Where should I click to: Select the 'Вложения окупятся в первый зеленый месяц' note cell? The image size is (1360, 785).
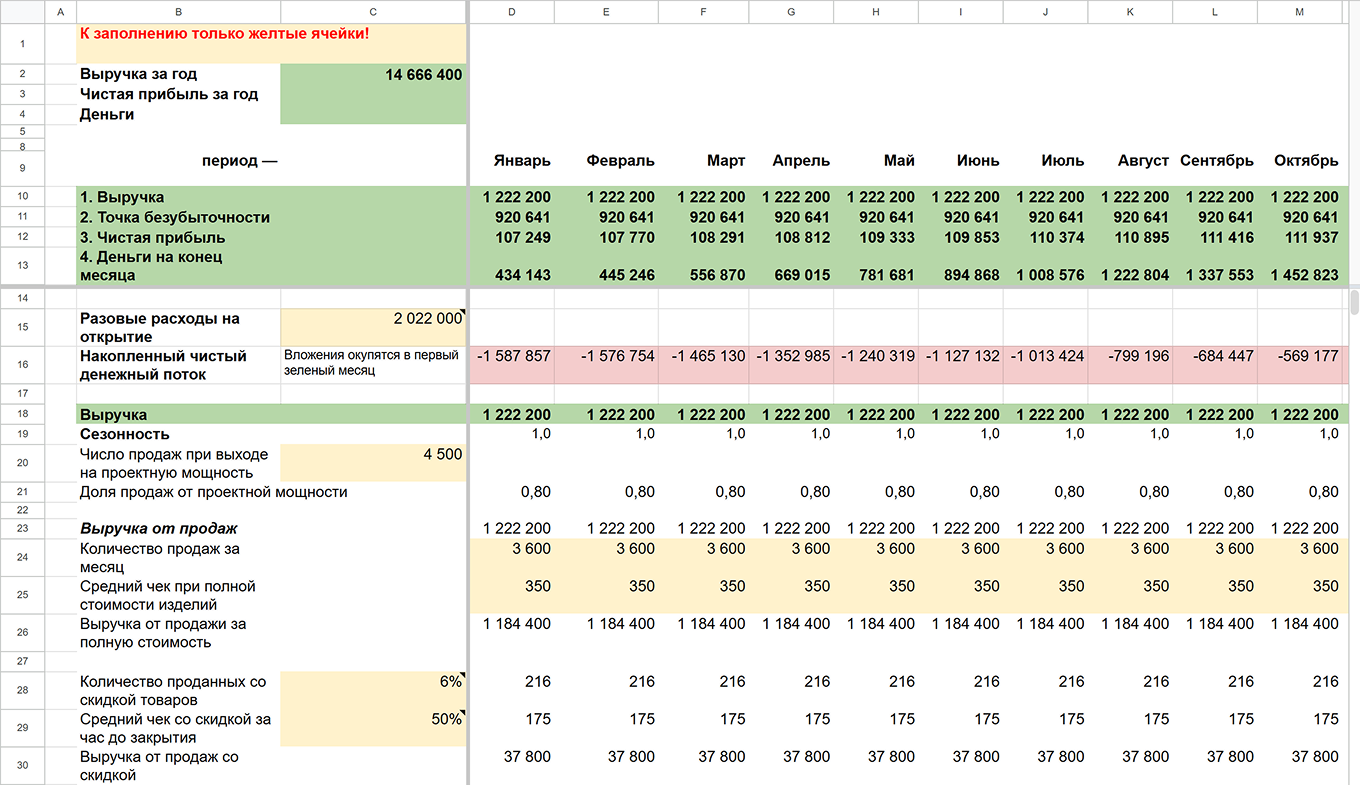click(373, 365)
